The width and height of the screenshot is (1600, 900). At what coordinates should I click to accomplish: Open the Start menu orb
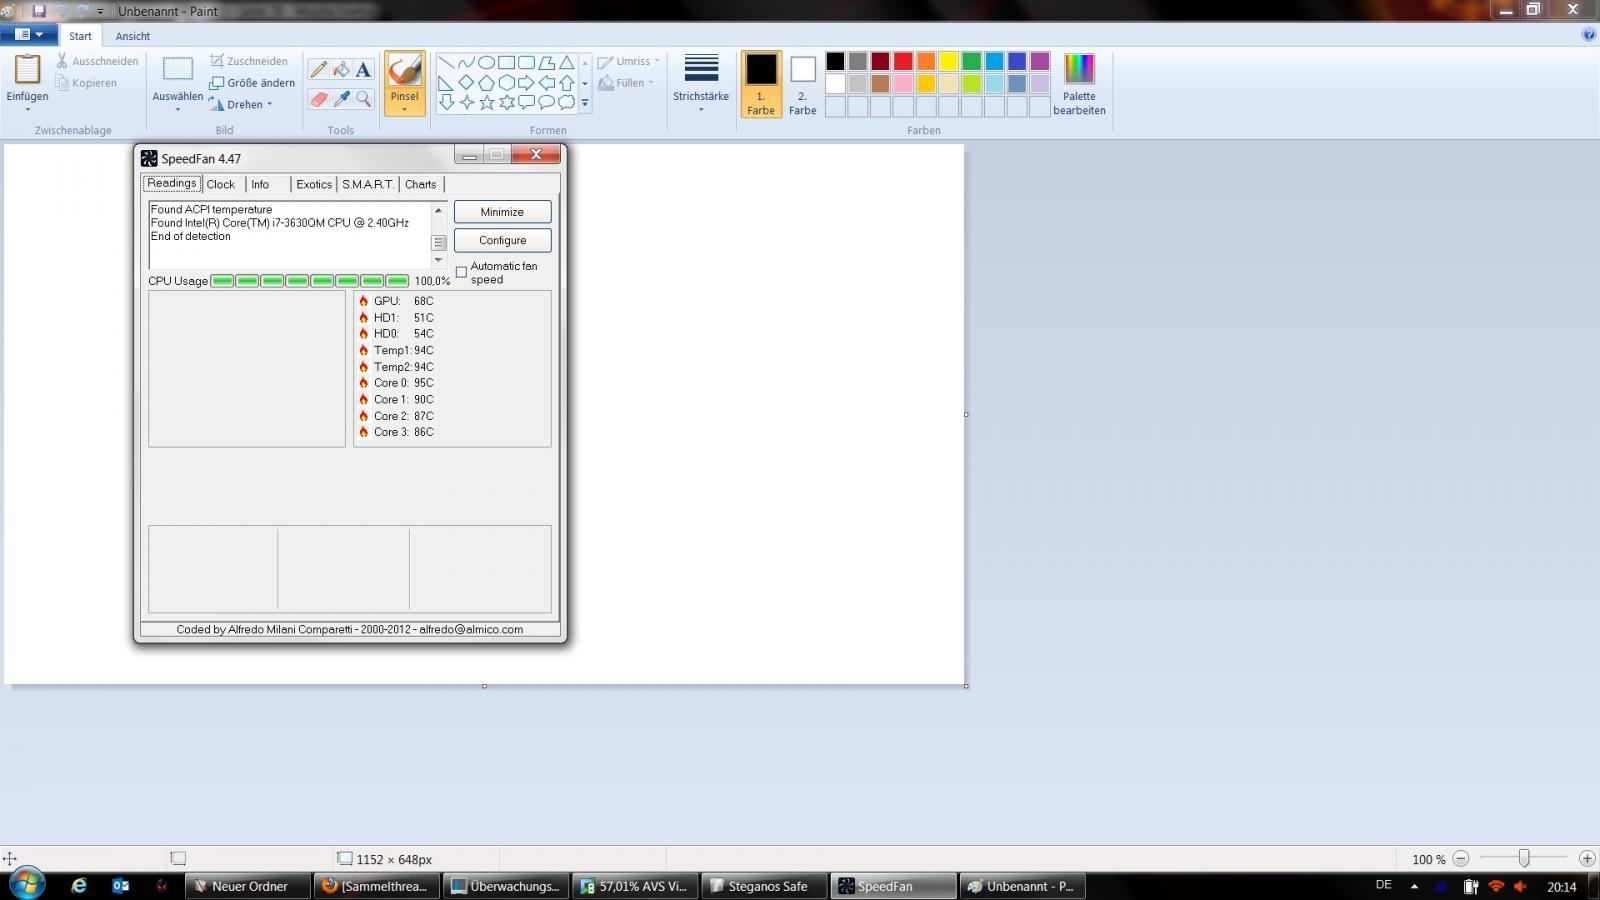coord(27,885)
